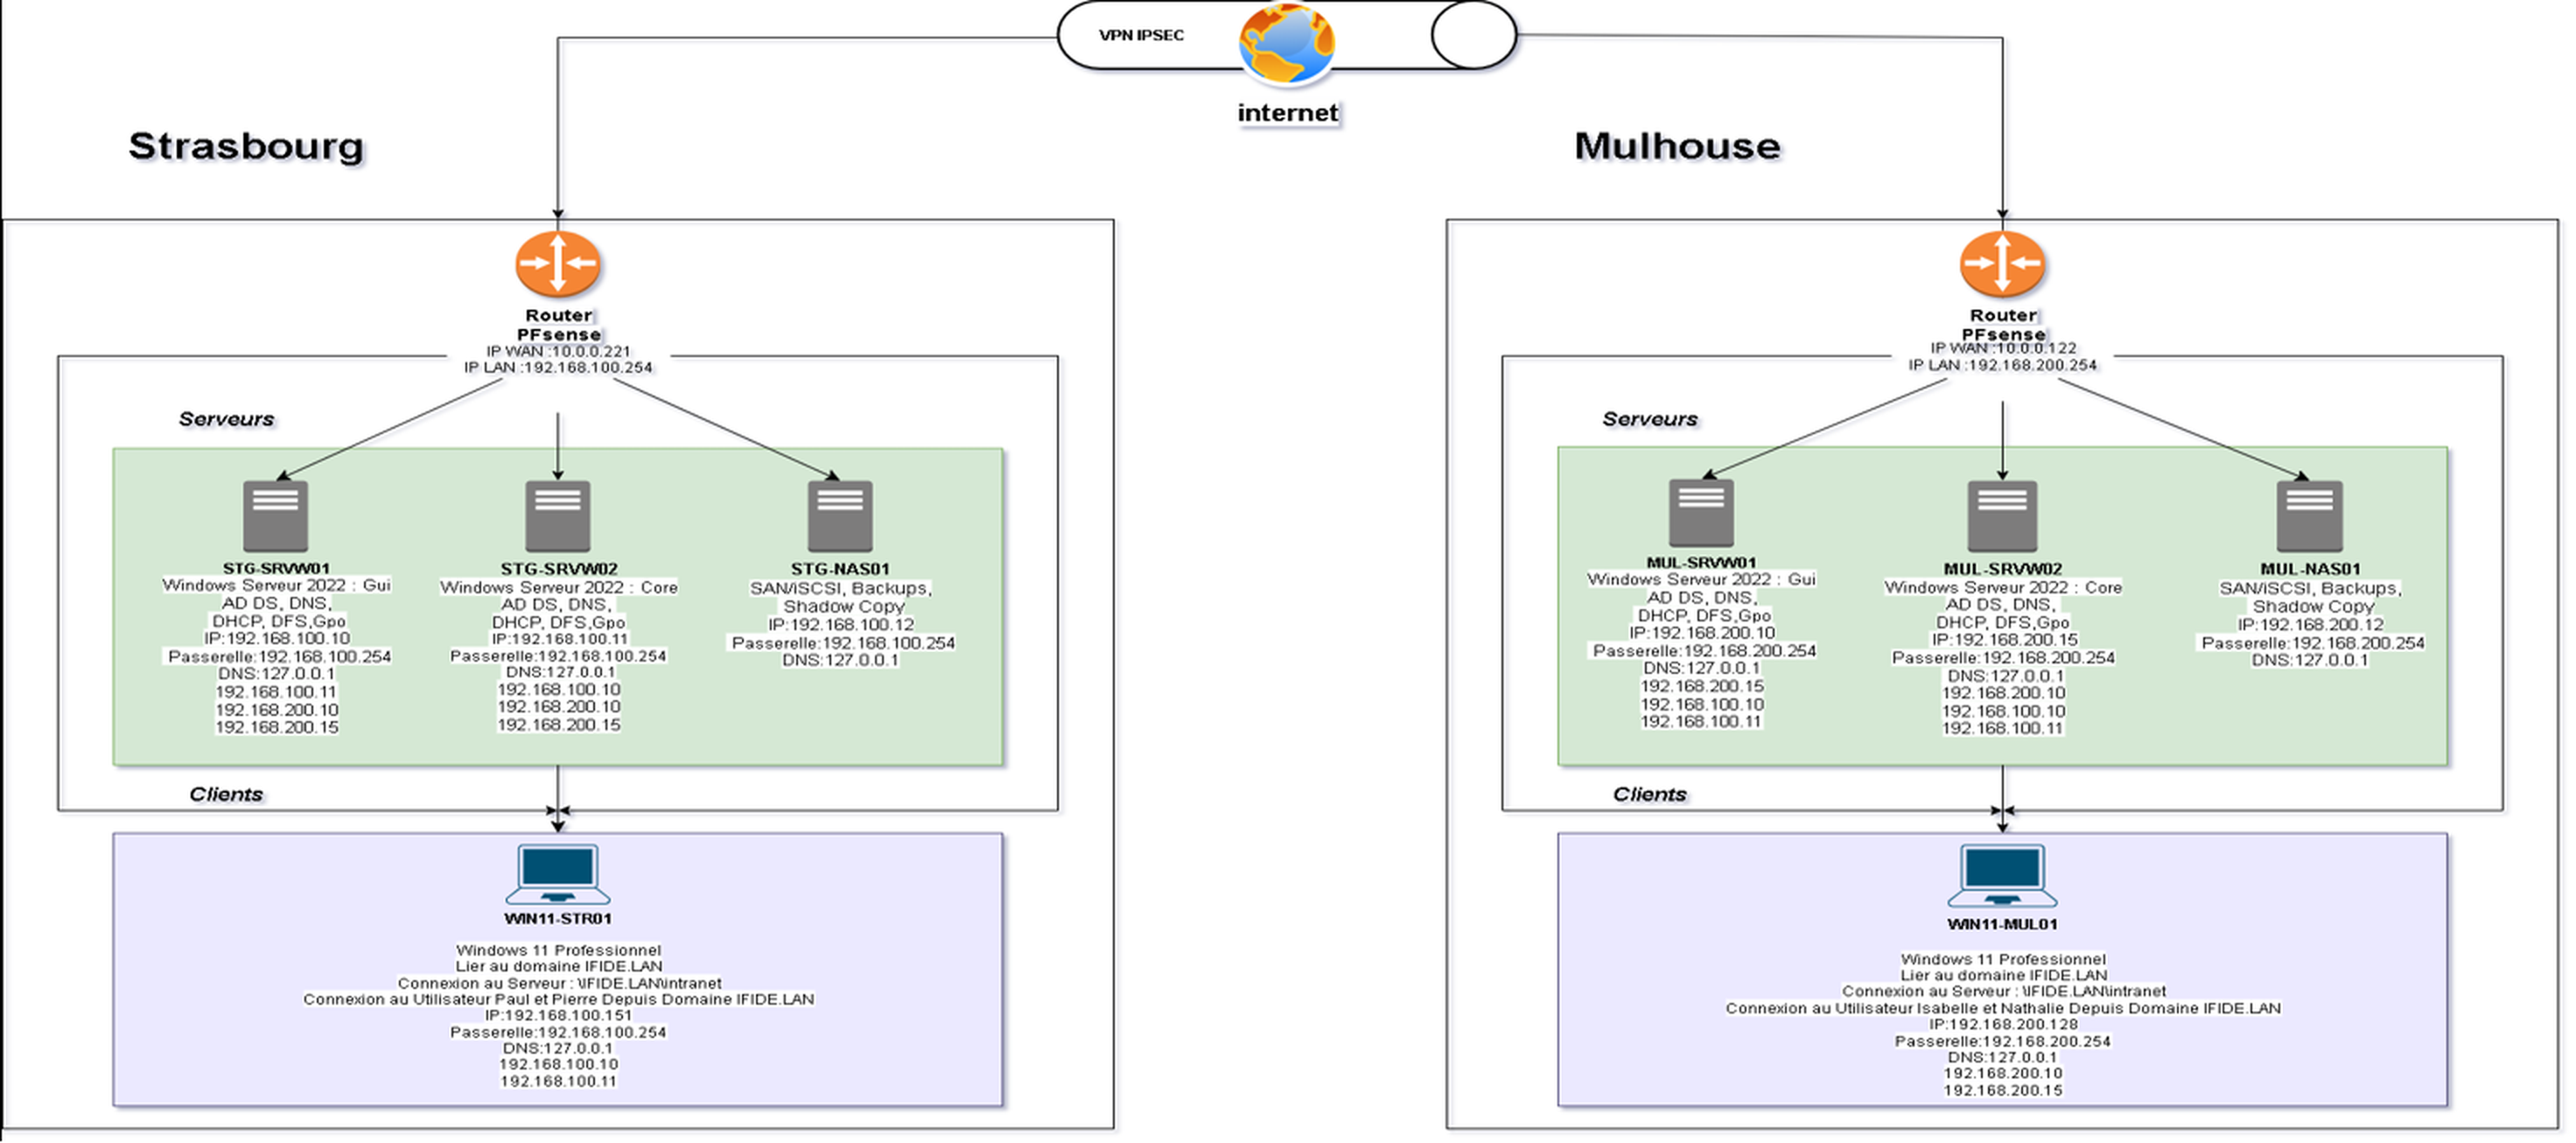
Task: Click the Mulhouse Clients heading label
Action: click(1649, 794)
